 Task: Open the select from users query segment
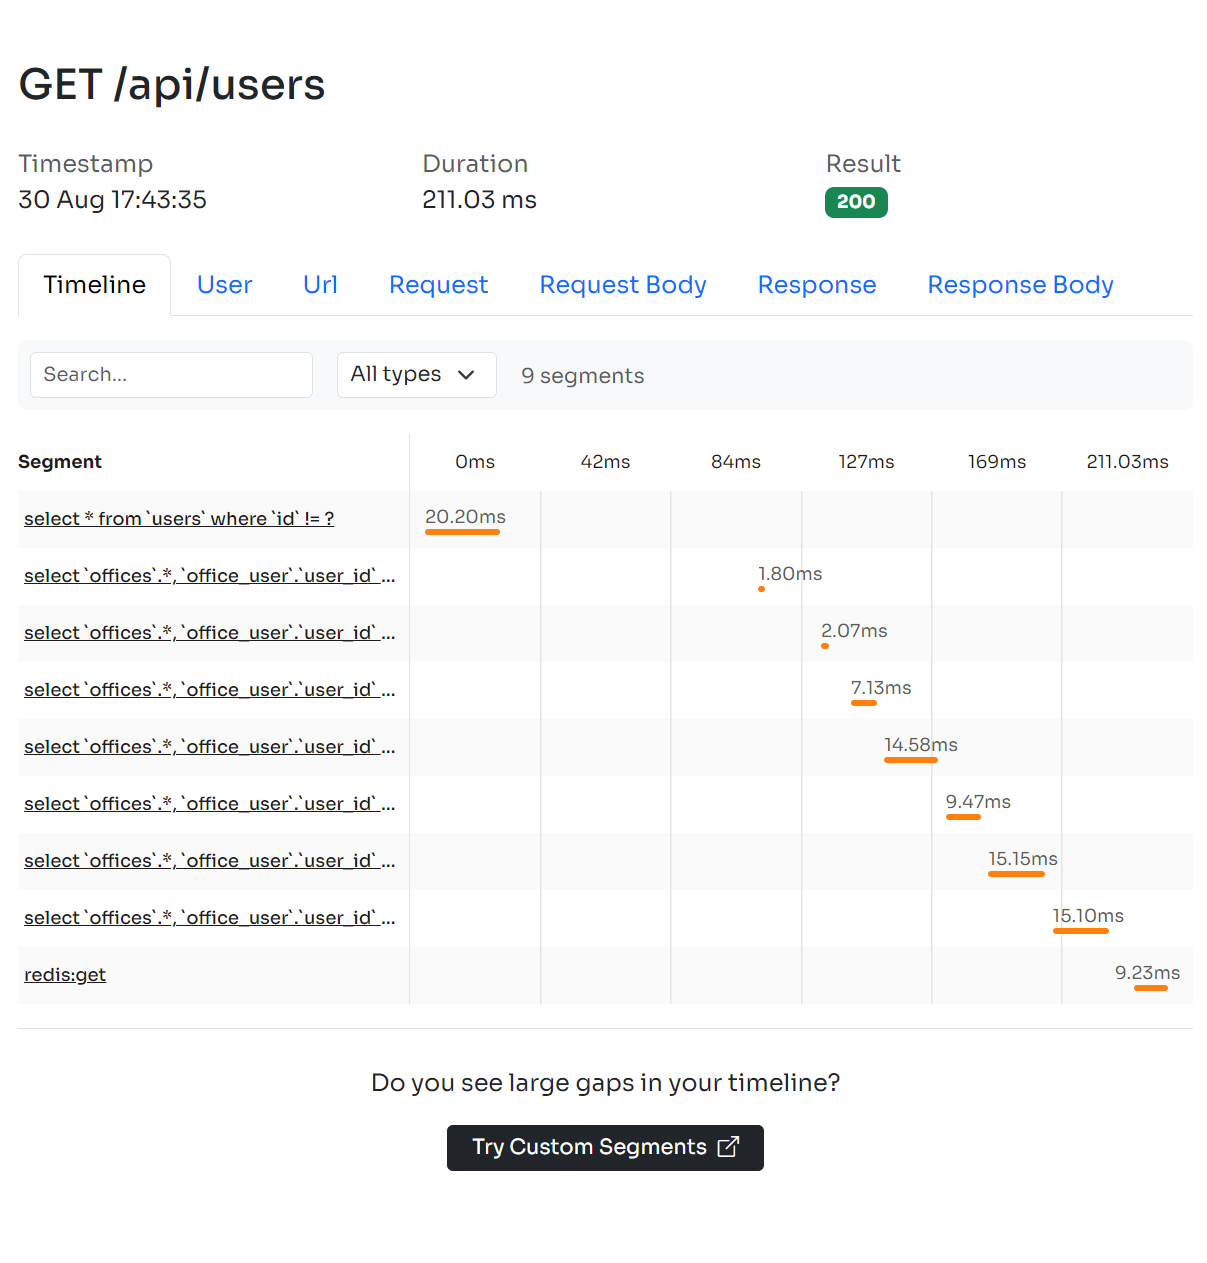point(179,519)
